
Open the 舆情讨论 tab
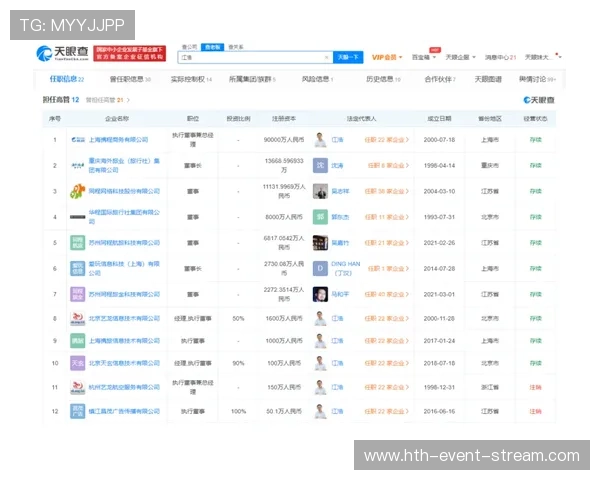tap(537, 79)
